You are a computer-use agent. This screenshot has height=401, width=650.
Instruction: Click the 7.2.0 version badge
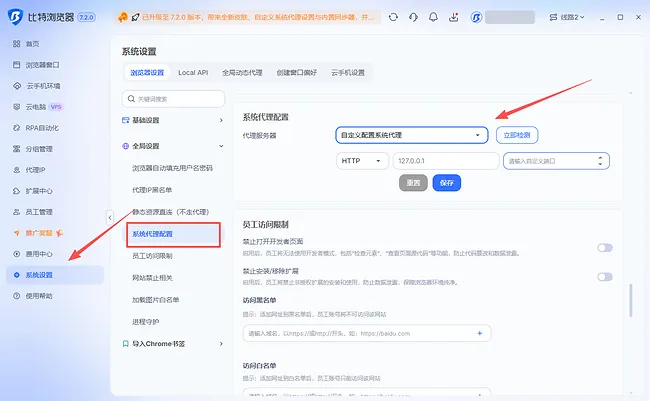pos(87,17)
